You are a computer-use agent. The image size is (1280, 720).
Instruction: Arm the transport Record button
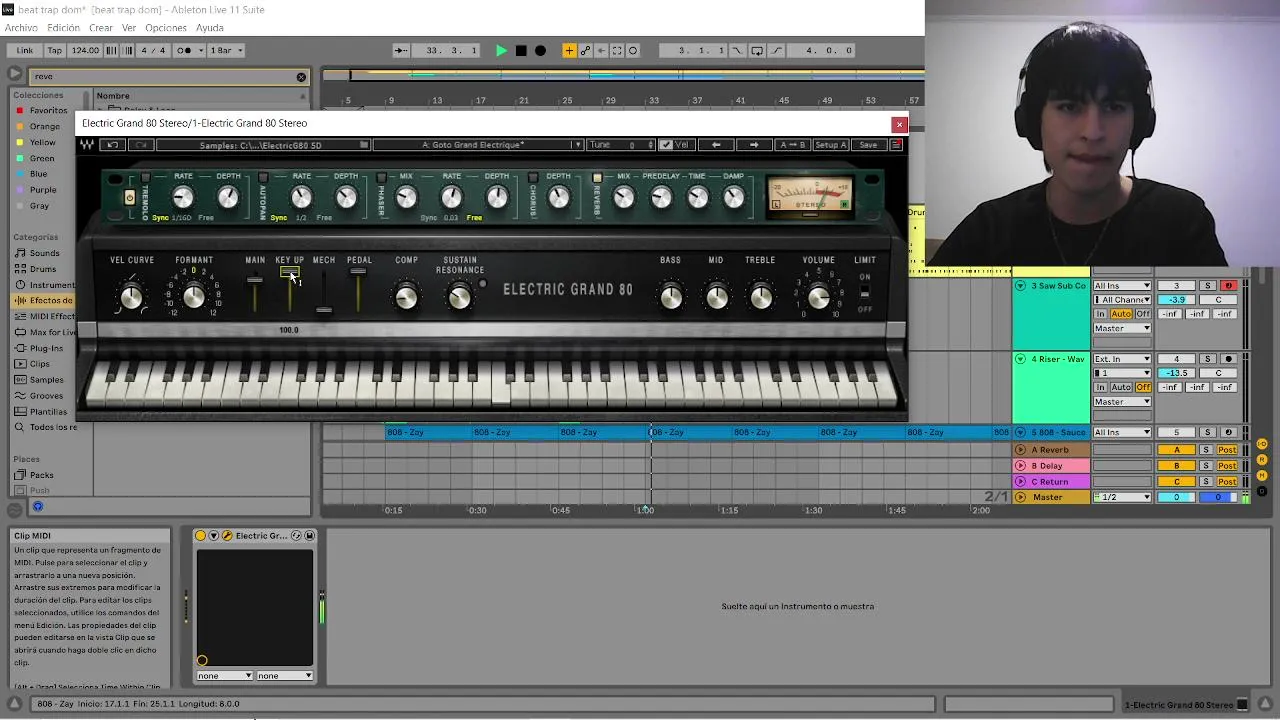541,50
